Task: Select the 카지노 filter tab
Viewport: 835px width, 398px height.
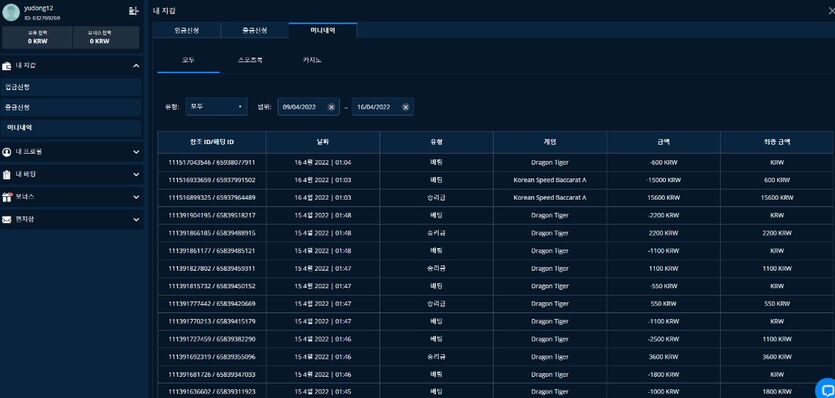Action: coord(312,60)
